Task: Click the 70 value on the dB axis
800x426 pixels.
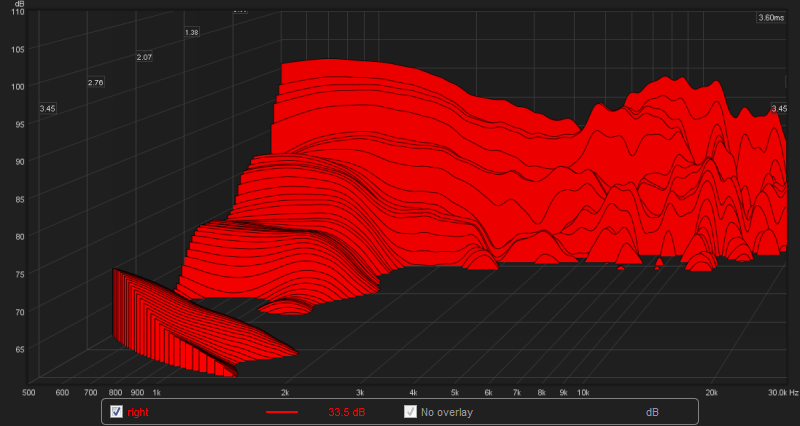Action: [19, 311]
